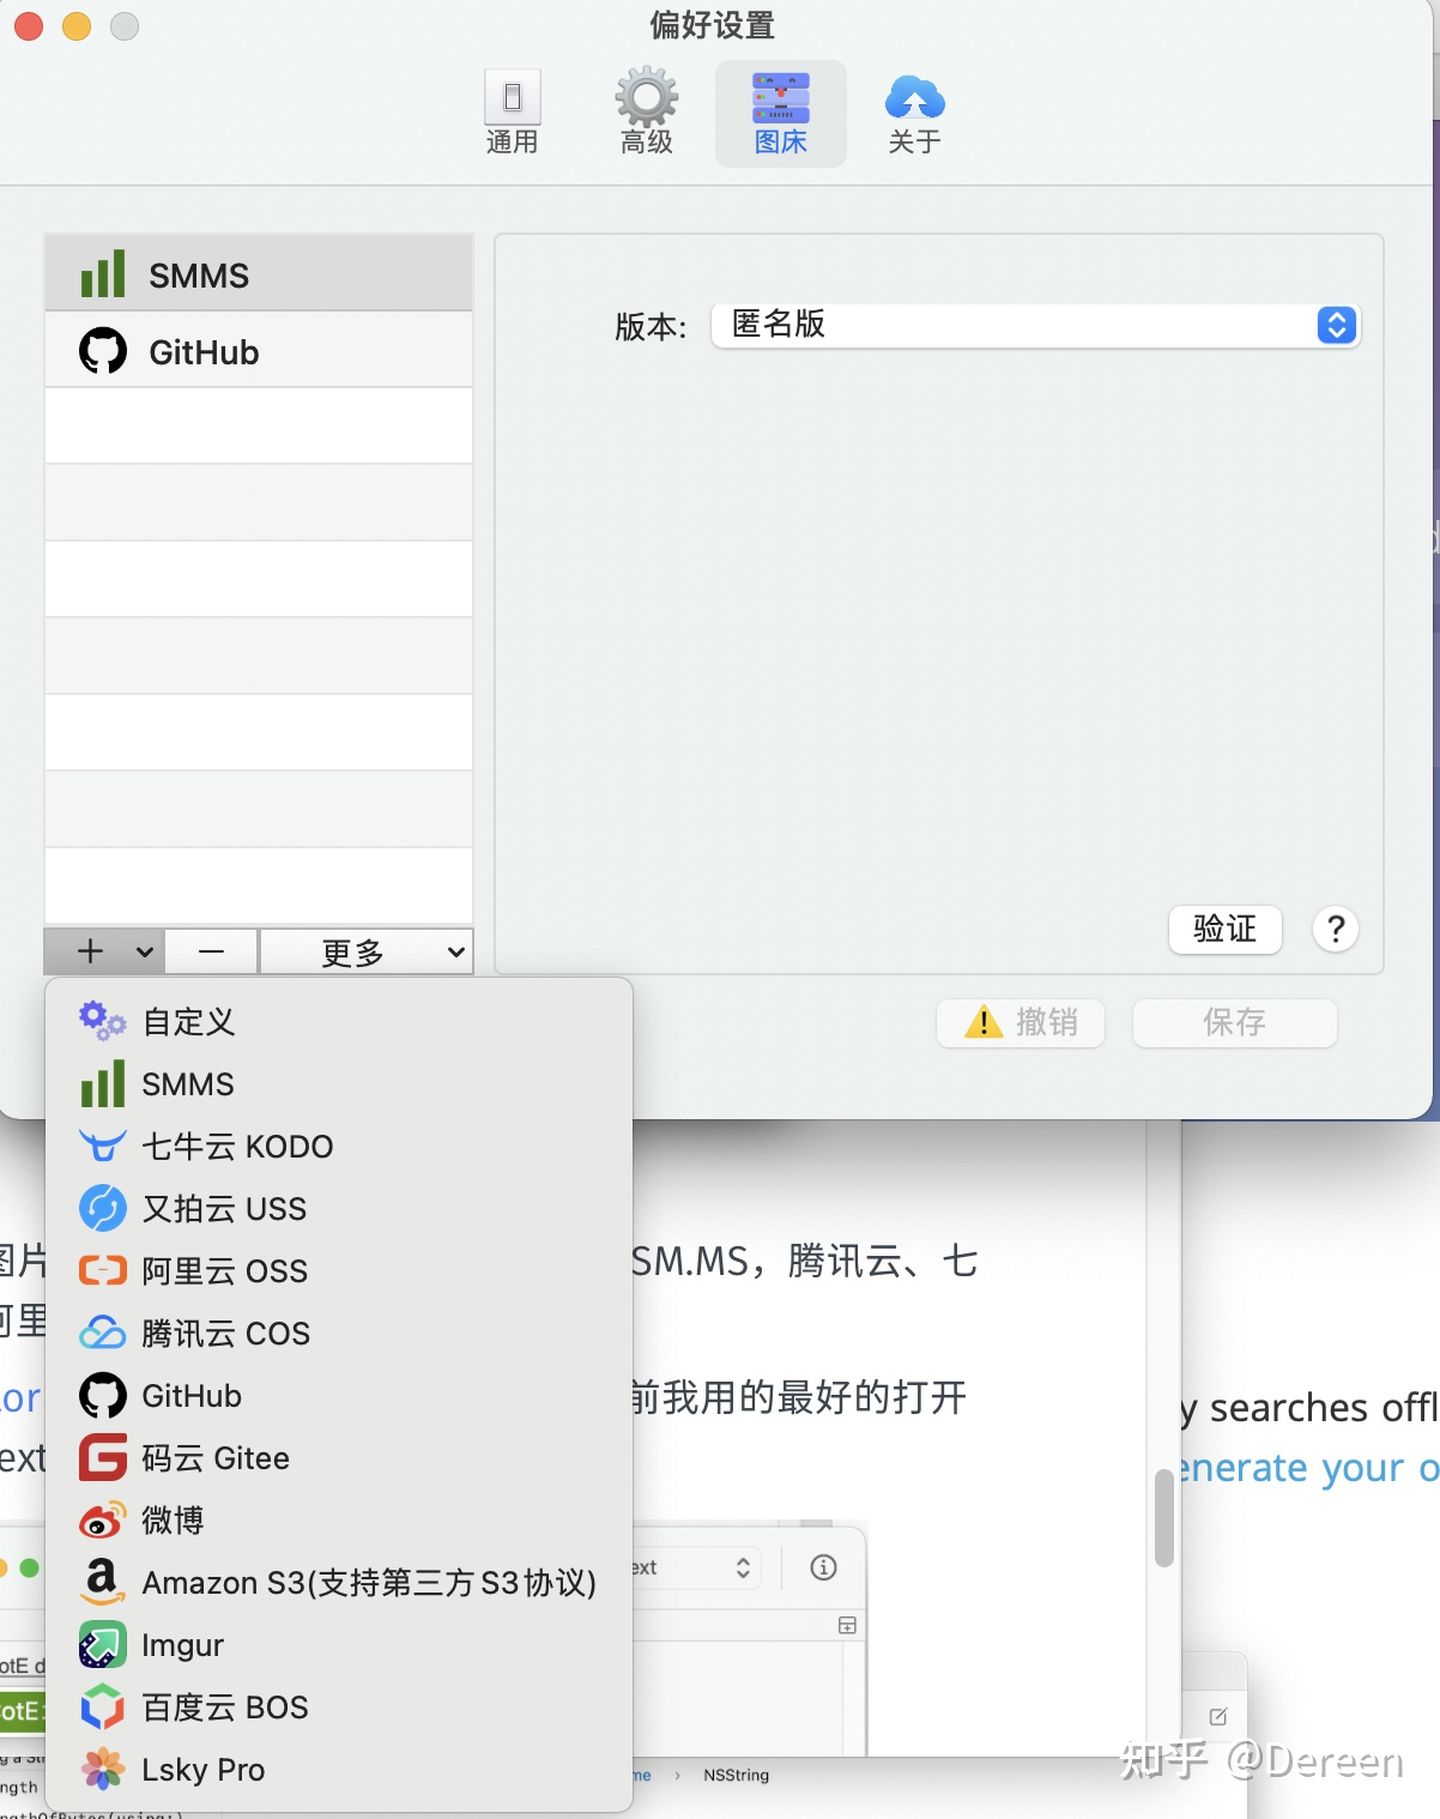Open help with the question mark button

[1335, 929]
